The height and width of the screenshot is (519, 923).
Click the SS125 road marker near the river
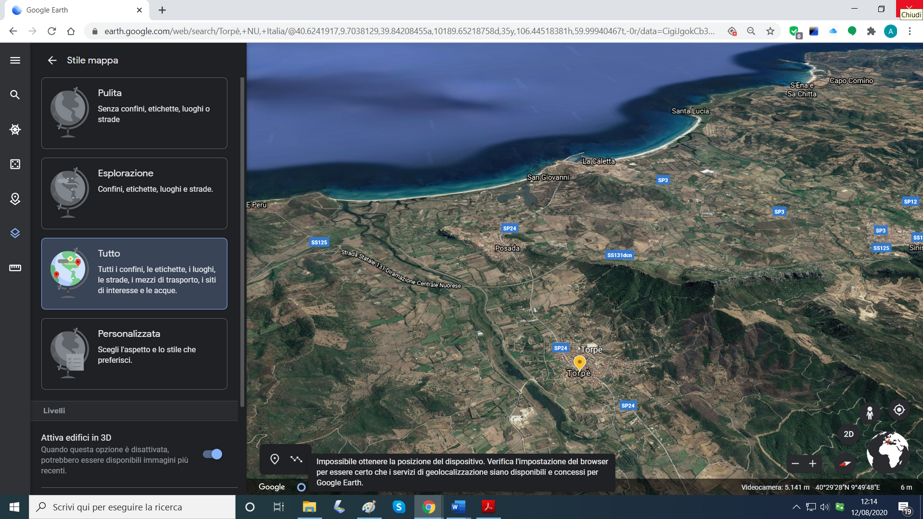[318, 242]
